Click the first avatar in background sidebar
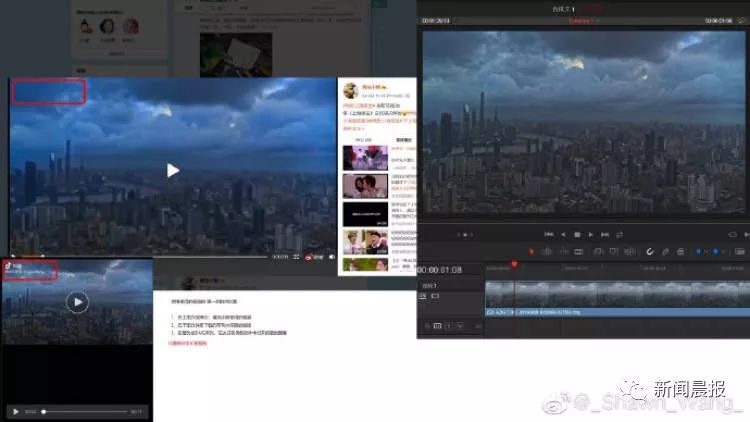 point(85,26)
